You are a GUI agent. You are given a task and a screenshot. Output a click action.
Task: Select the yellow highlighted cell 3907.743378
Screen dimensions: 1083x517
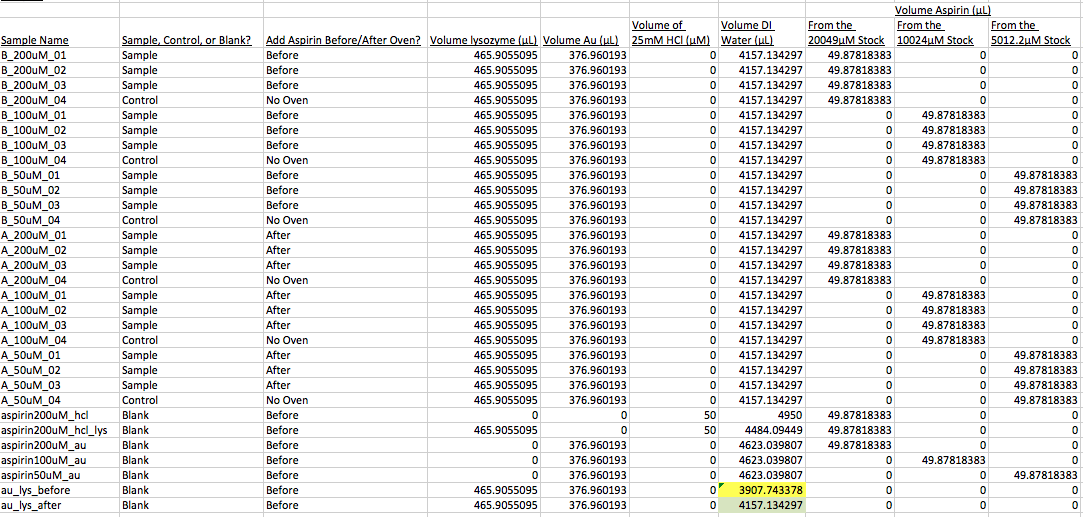pyautogui.click(x=762, y=490)
